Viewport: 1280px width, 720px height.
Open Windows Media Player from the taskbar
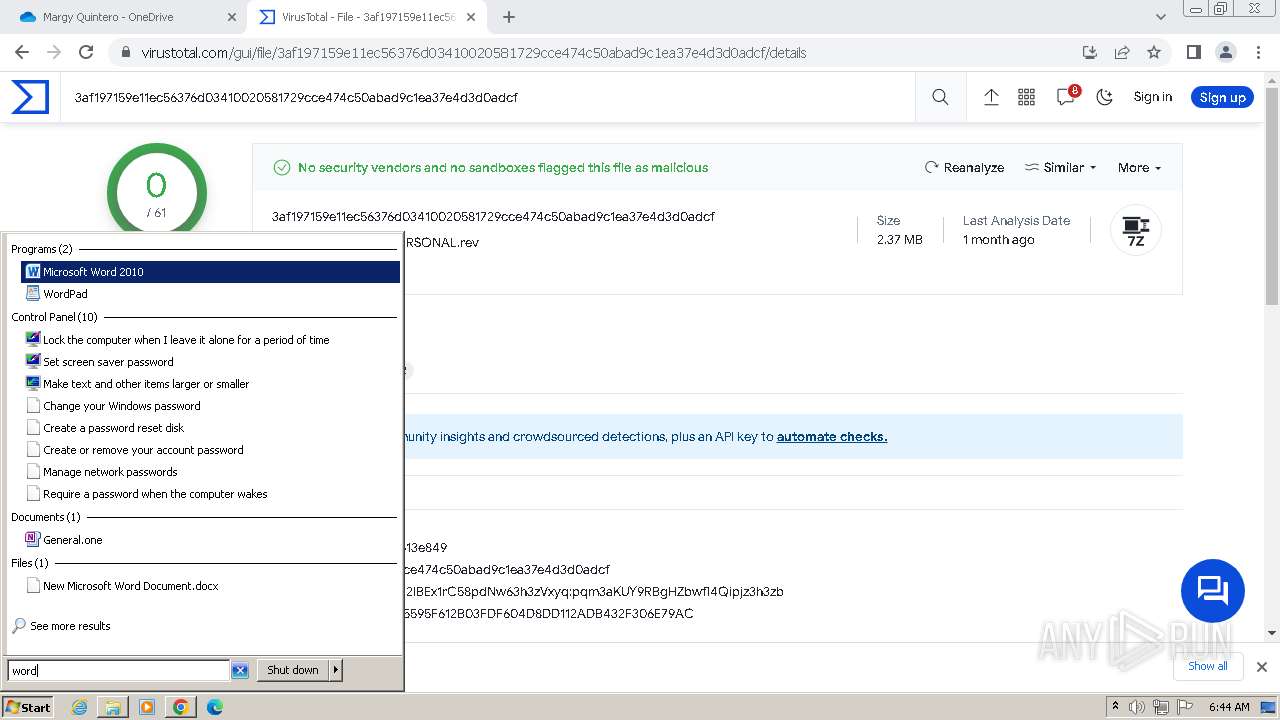[x=147, y=707]
